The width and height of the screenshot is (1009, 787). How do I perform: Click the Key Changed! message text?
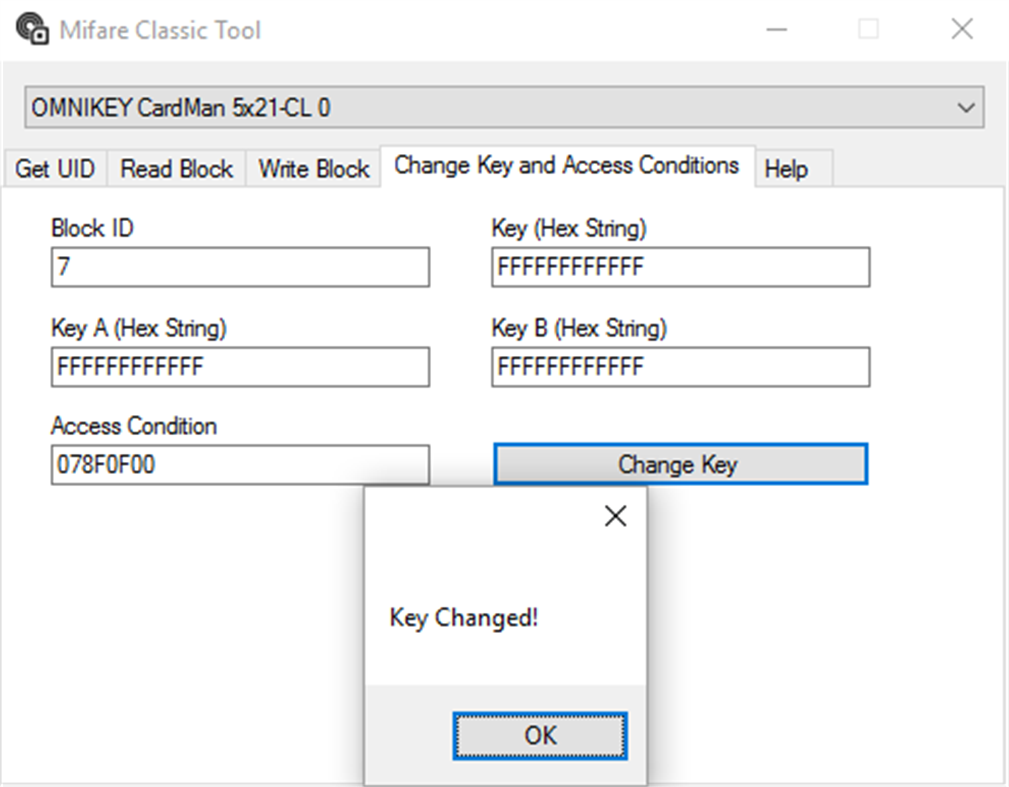pyautogui.click(x=464, y=618)
